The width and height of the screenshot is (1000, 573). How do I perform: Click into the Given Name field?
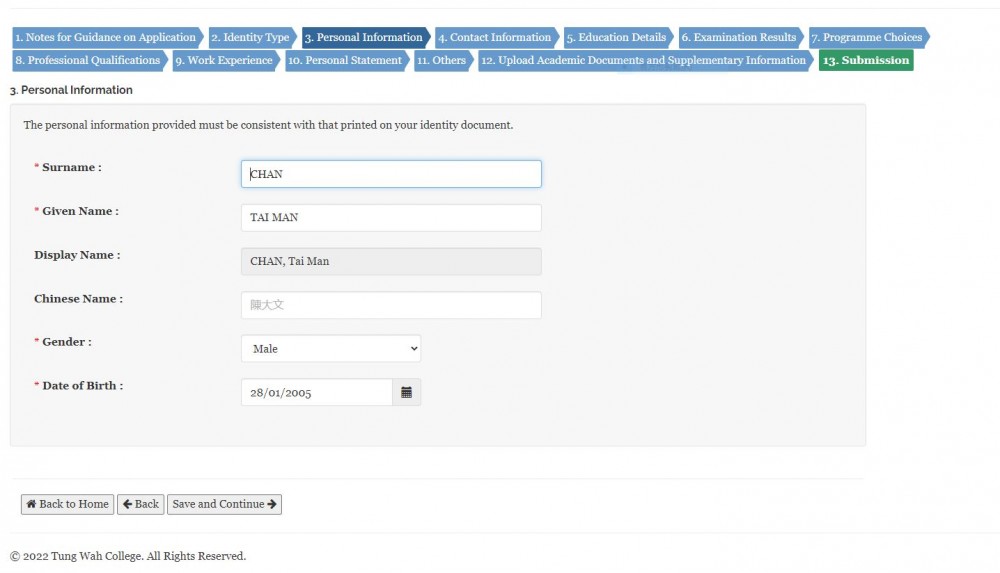391,218
